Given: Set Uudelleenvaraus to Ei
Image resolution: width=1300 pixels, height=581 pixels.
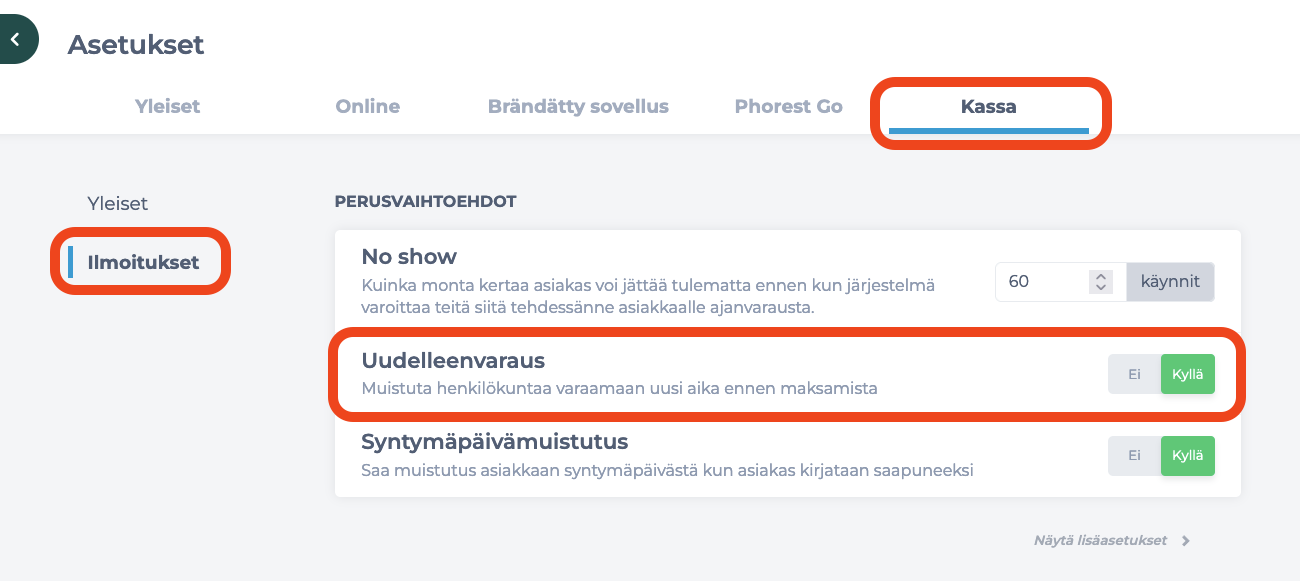Looking at the screenshot, I should pos(1134,374).
